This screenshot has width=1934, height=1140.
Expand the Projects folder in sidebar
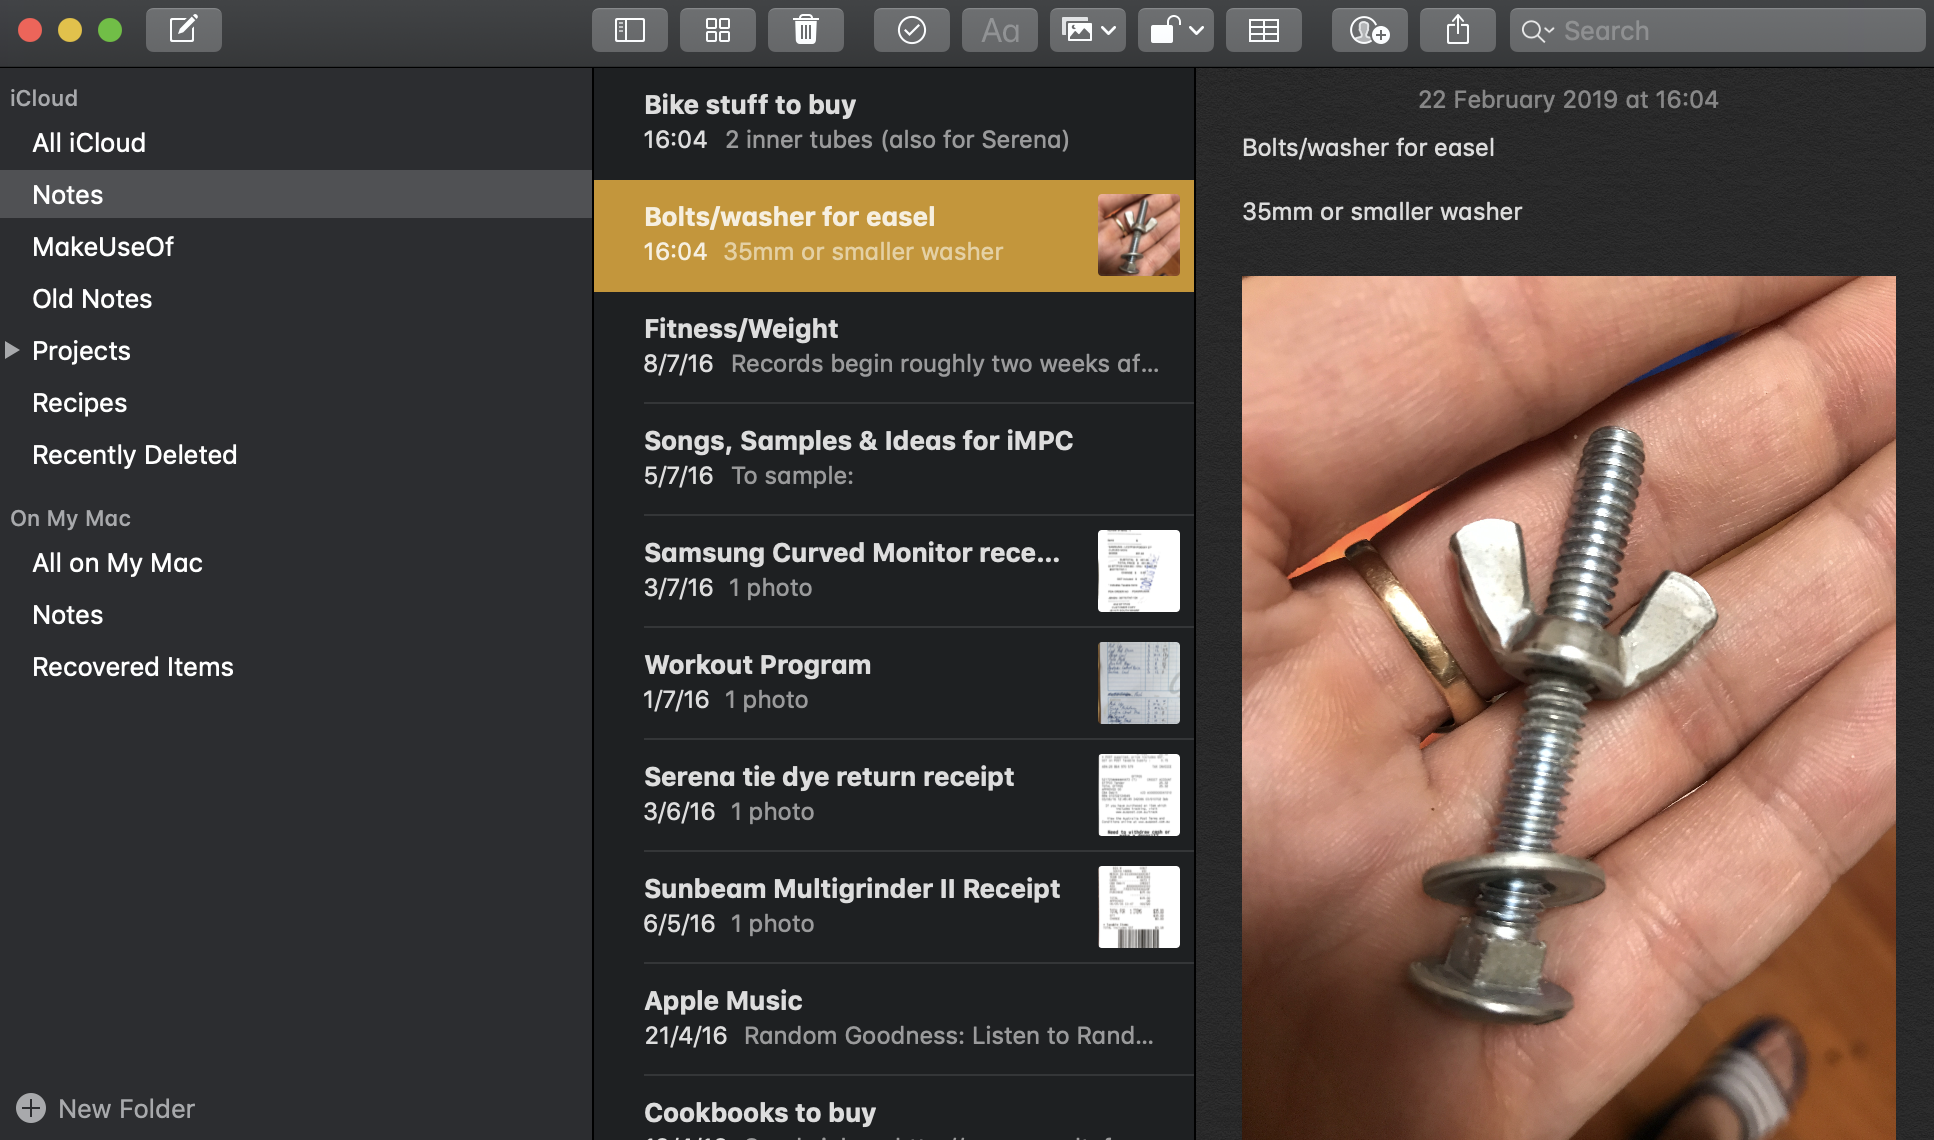click(12, 350)
